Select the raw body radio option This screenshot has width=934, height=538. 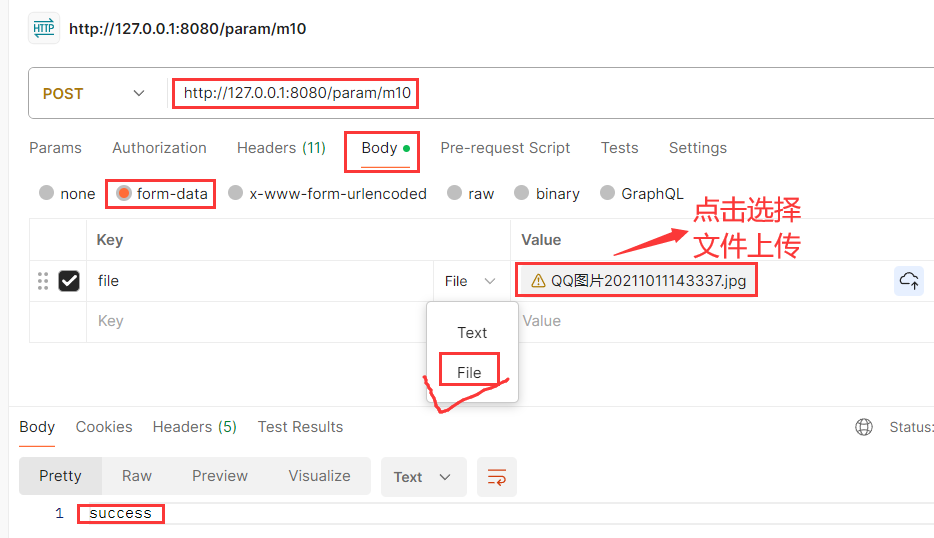[454, 192]
